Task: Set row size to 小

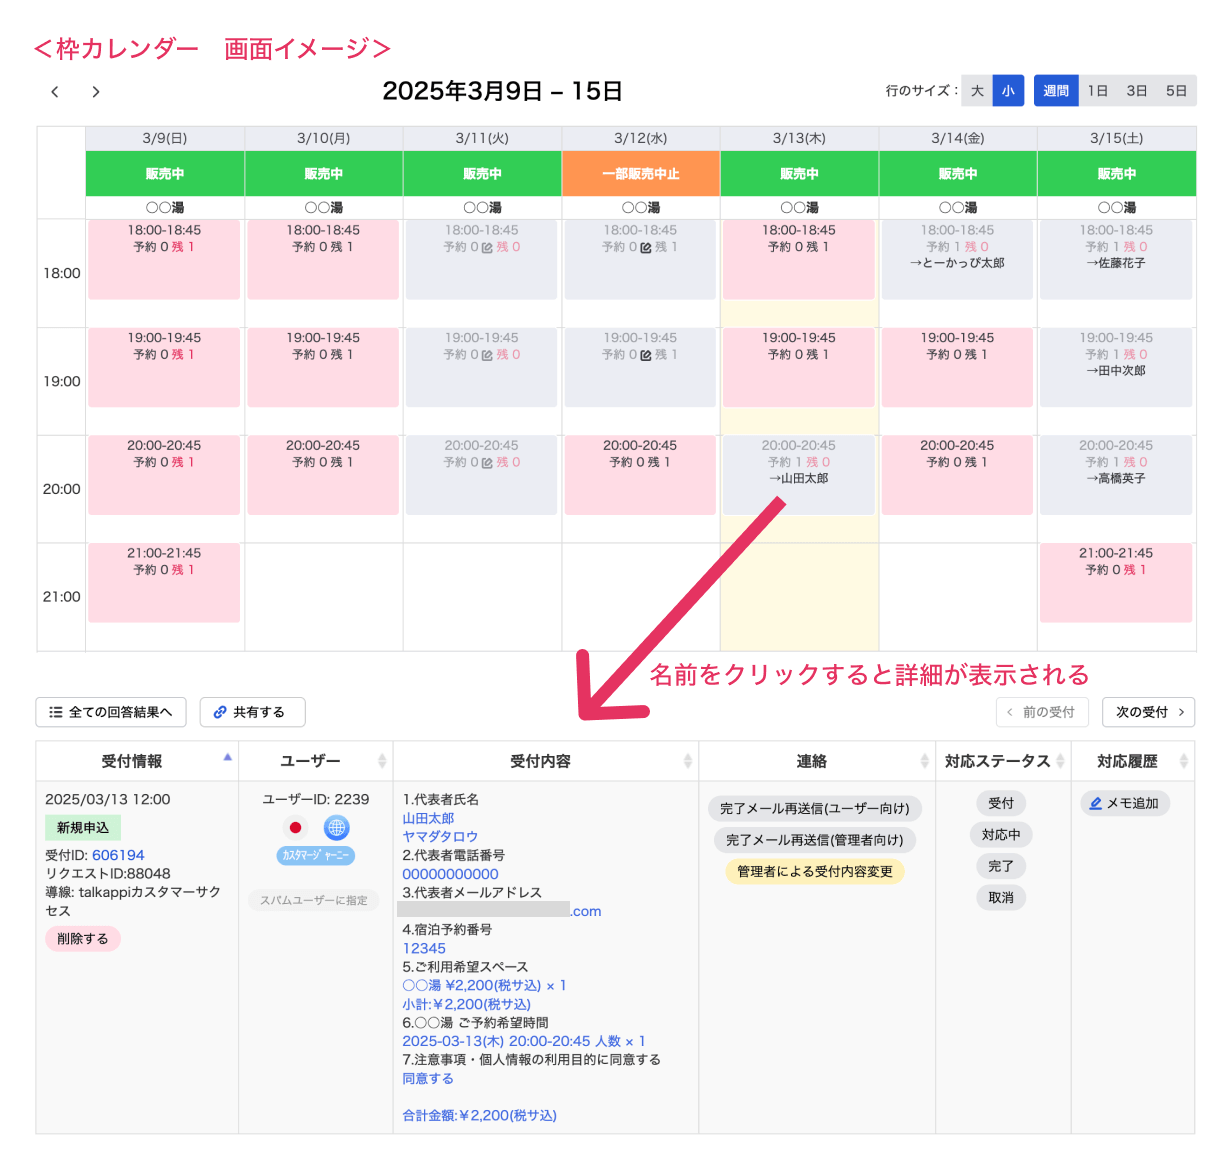Action: click(1008, 91)
